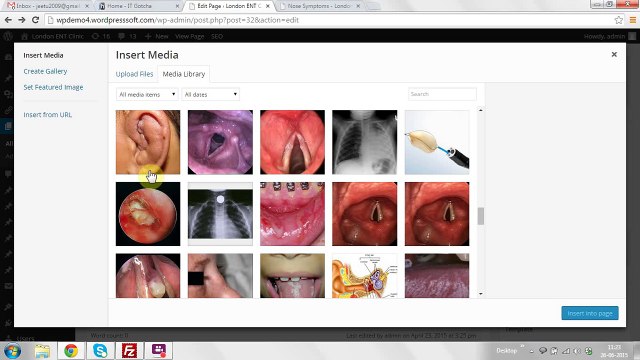Screen dimensions: 640x360
Task: Click the scrollbar up arrow
Action: 481,110
